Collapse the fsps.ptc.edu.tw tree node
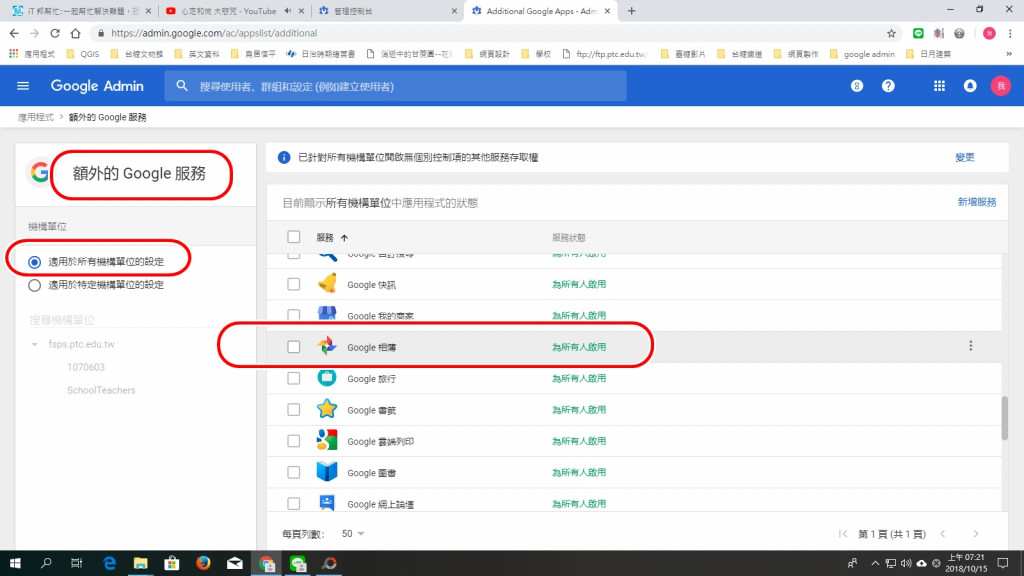Screen dimensions: 1024x576 pos(35,344)
